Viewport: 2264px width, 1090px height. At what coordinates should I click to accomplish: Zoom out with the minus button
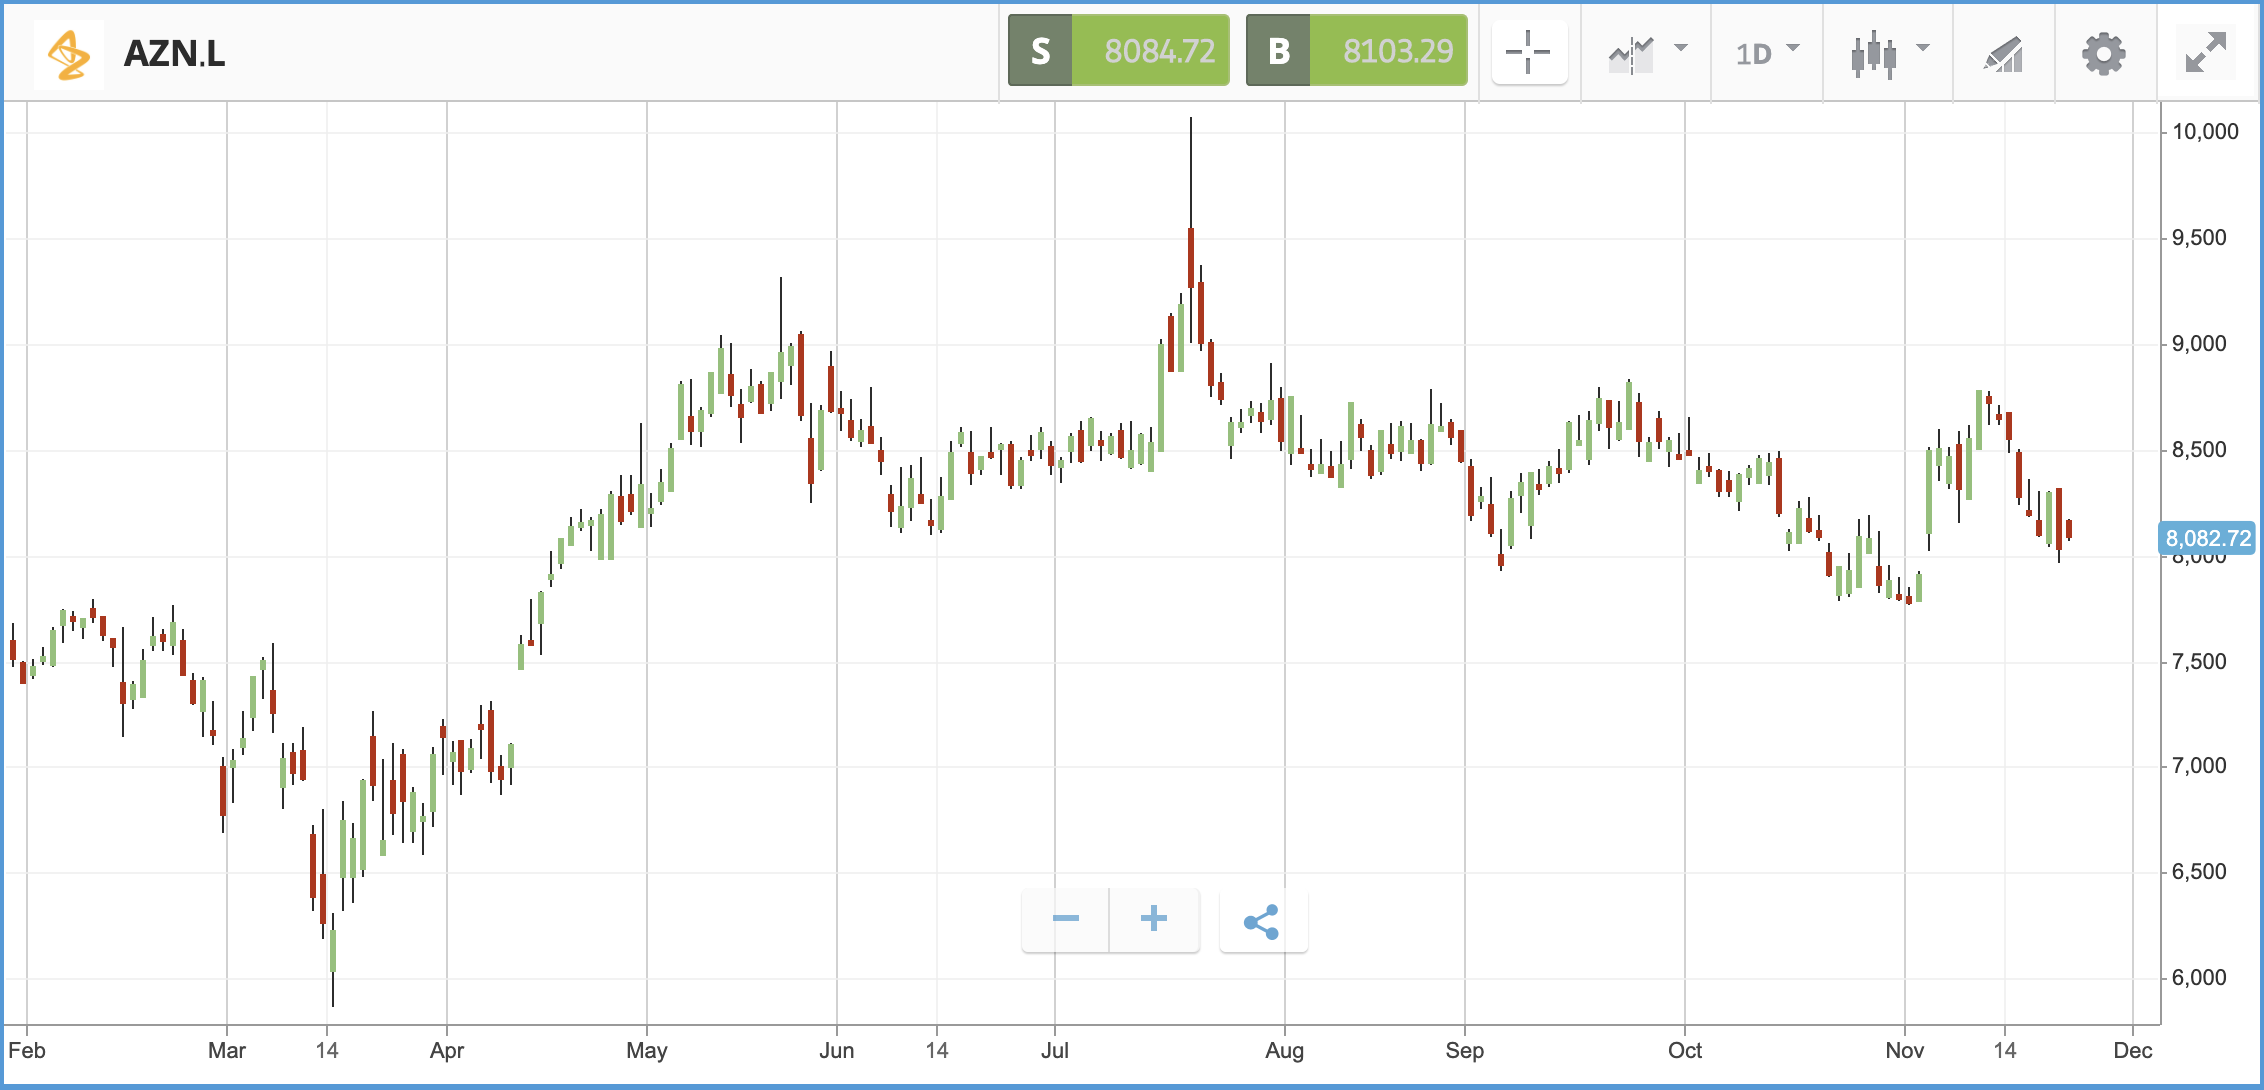(1066, 919)
